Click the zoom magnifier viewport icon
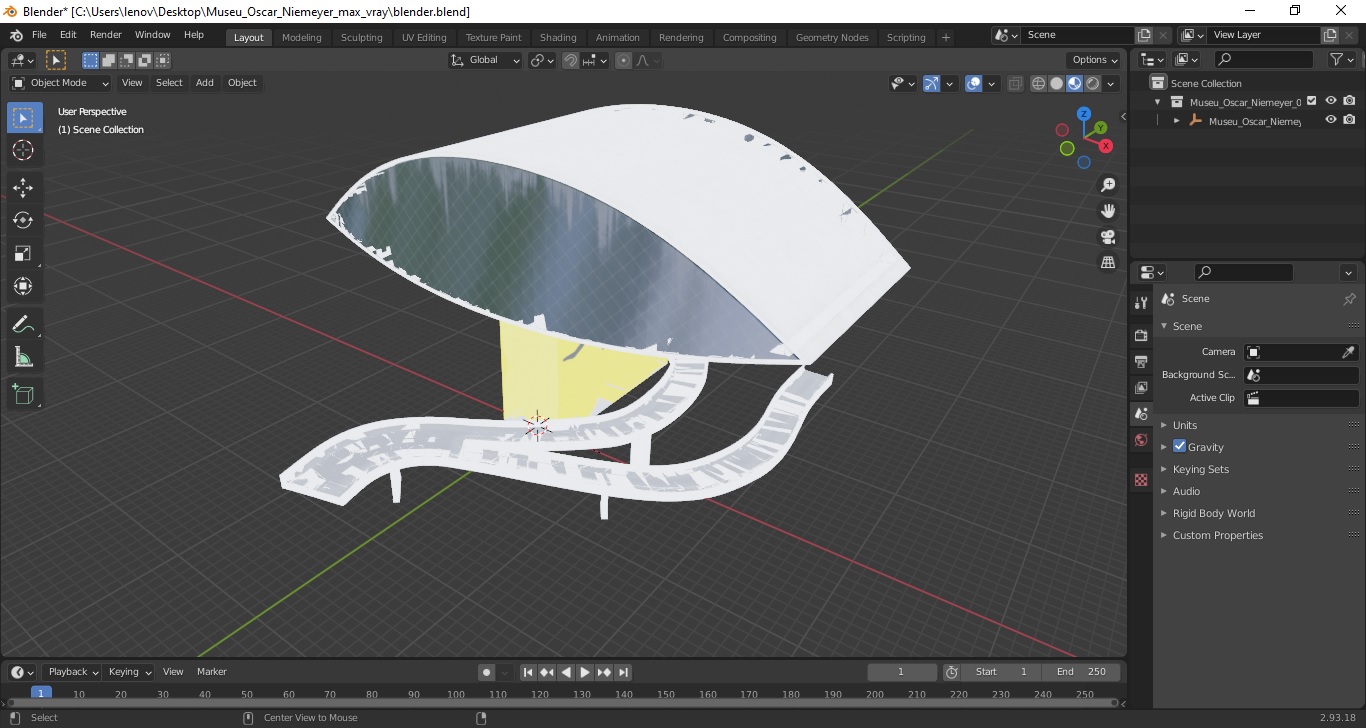Image resolution: width=1366 pixels, height=728 pixels. click(x=1108, y=185)
